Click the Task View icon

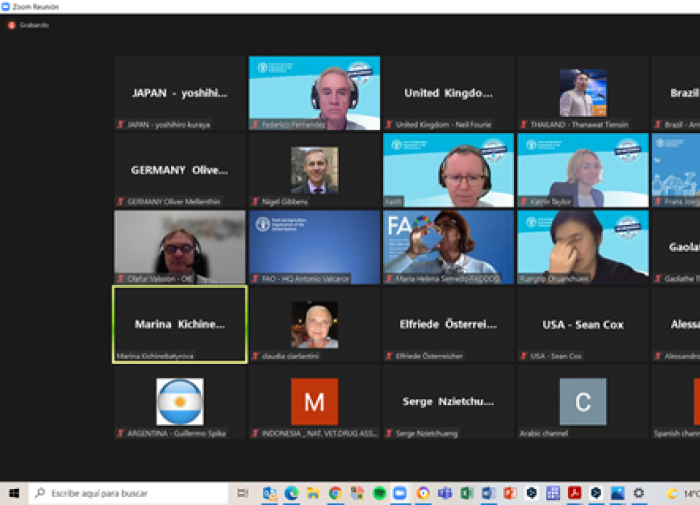coord(243,493)
